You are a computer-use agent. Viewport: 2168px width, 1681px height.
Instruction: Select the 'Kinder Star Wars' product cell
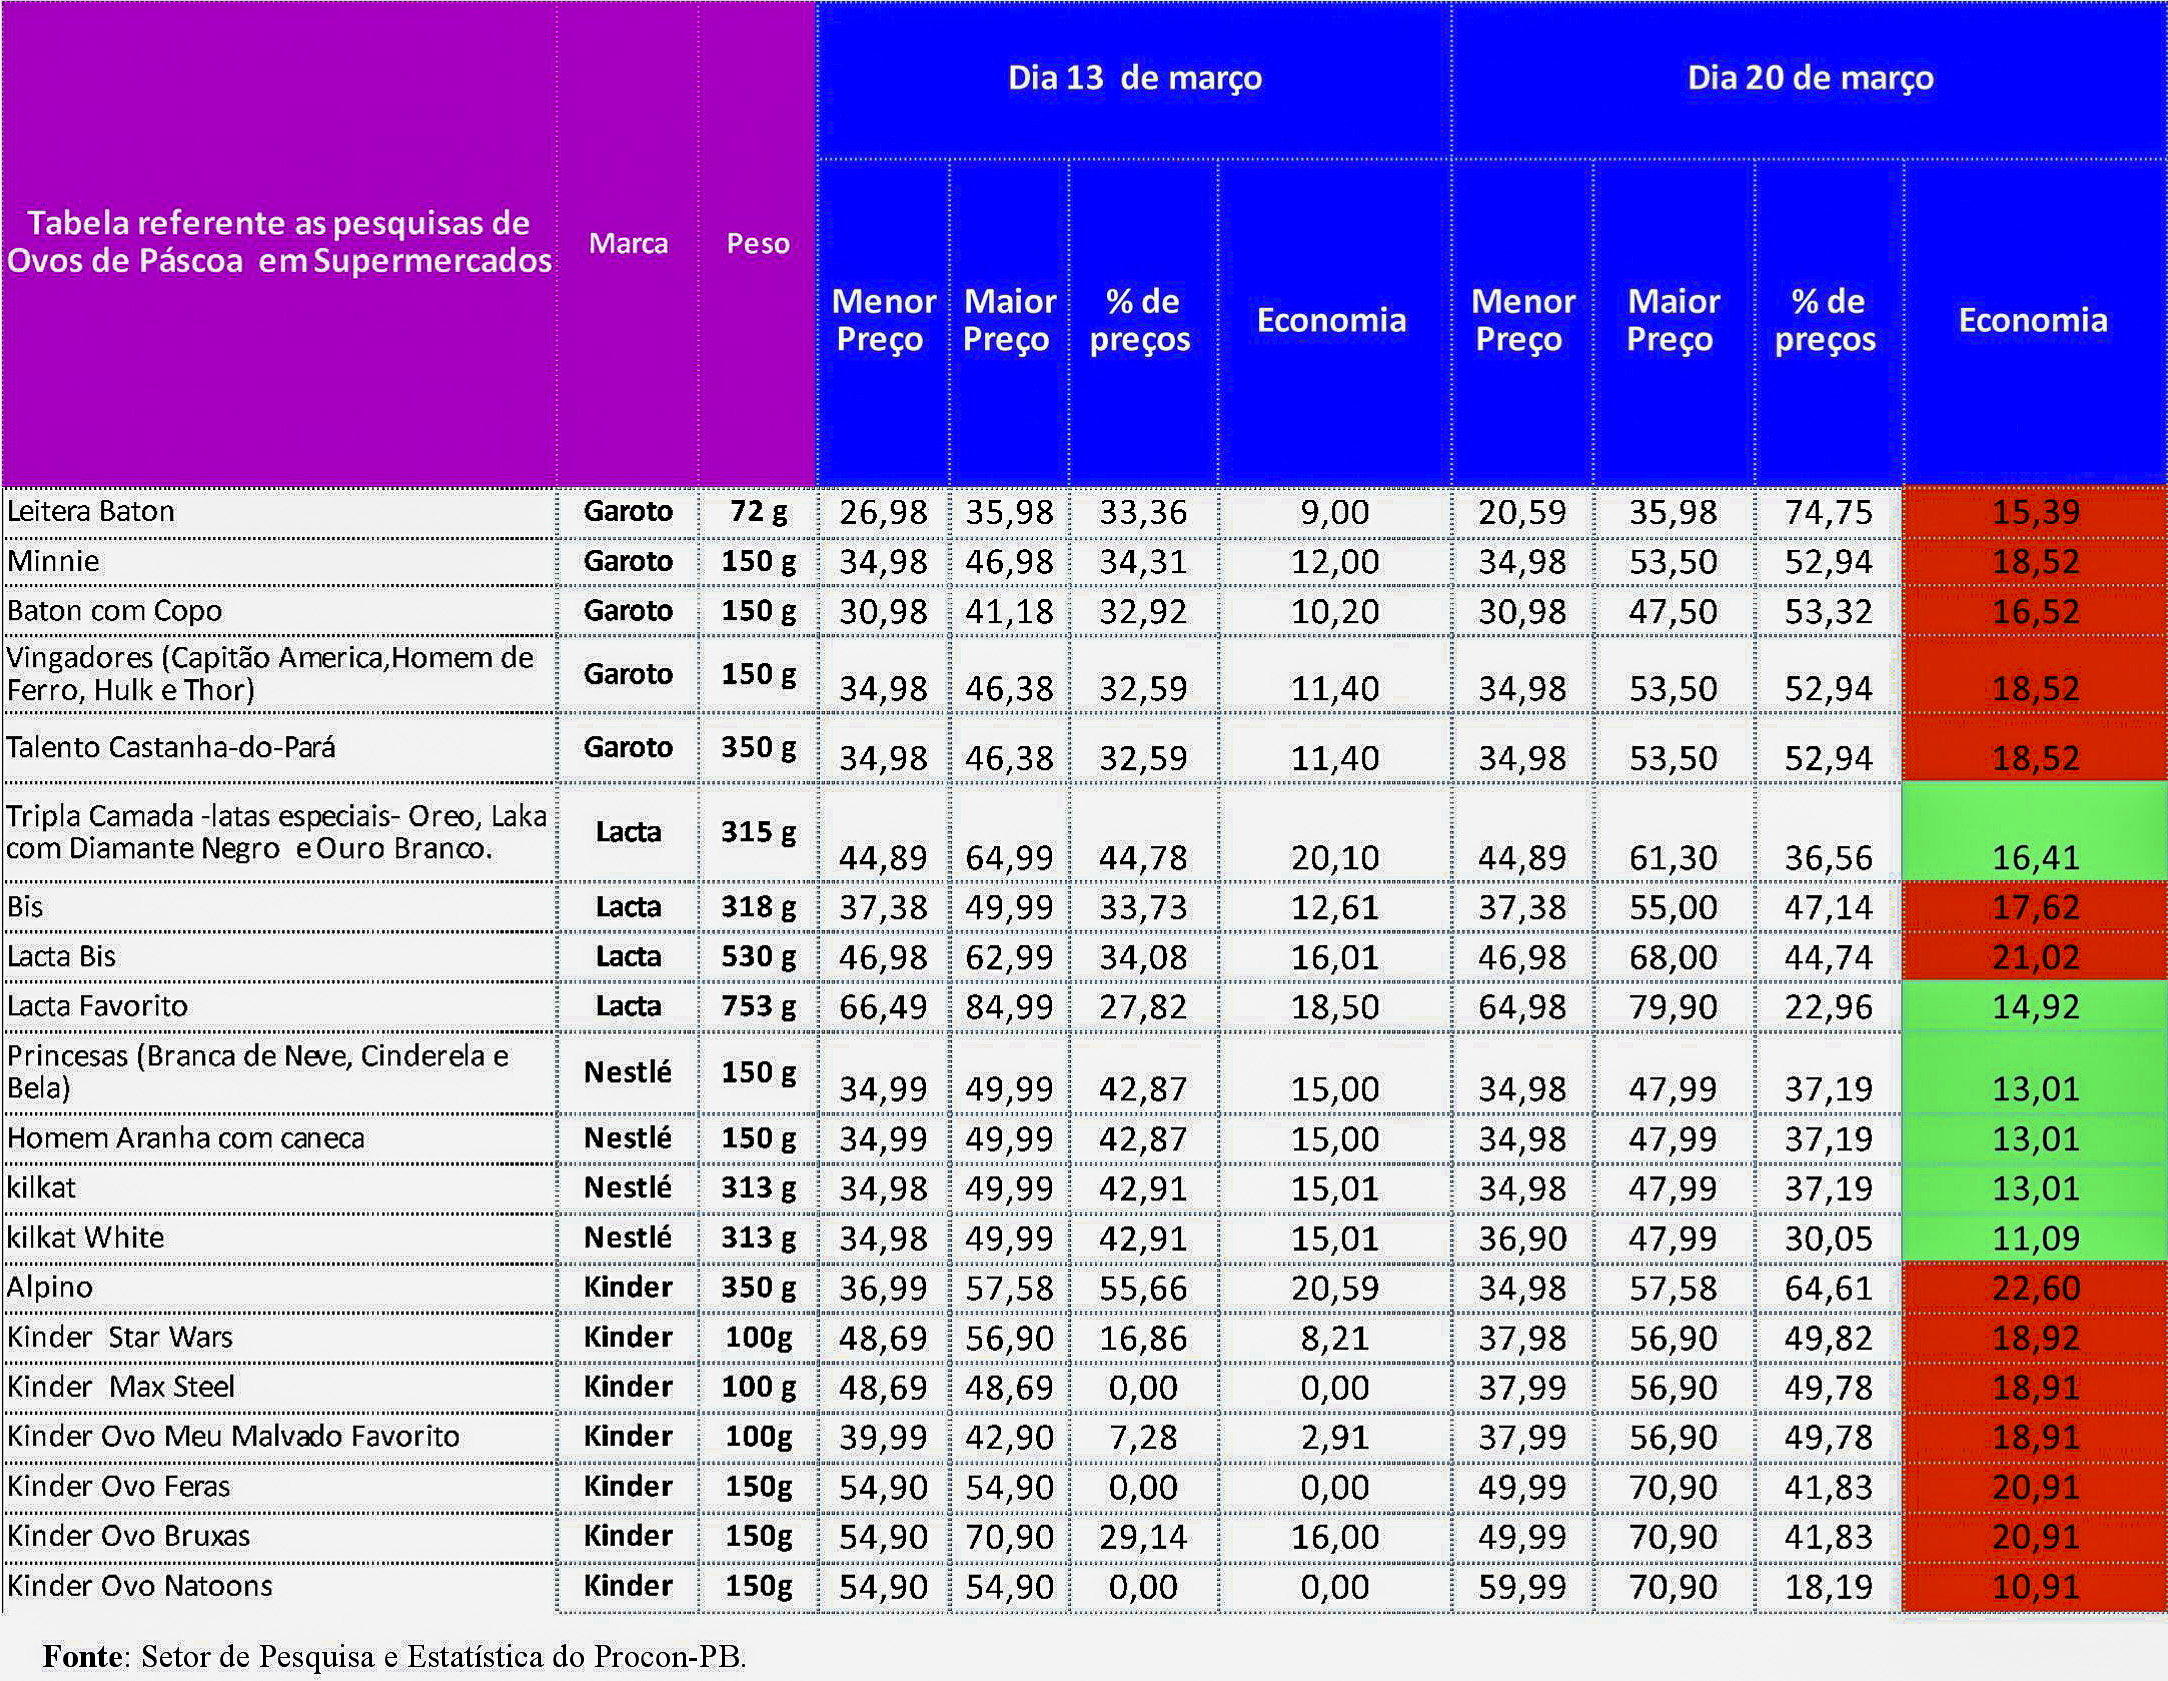click(x=120, y=1337)
